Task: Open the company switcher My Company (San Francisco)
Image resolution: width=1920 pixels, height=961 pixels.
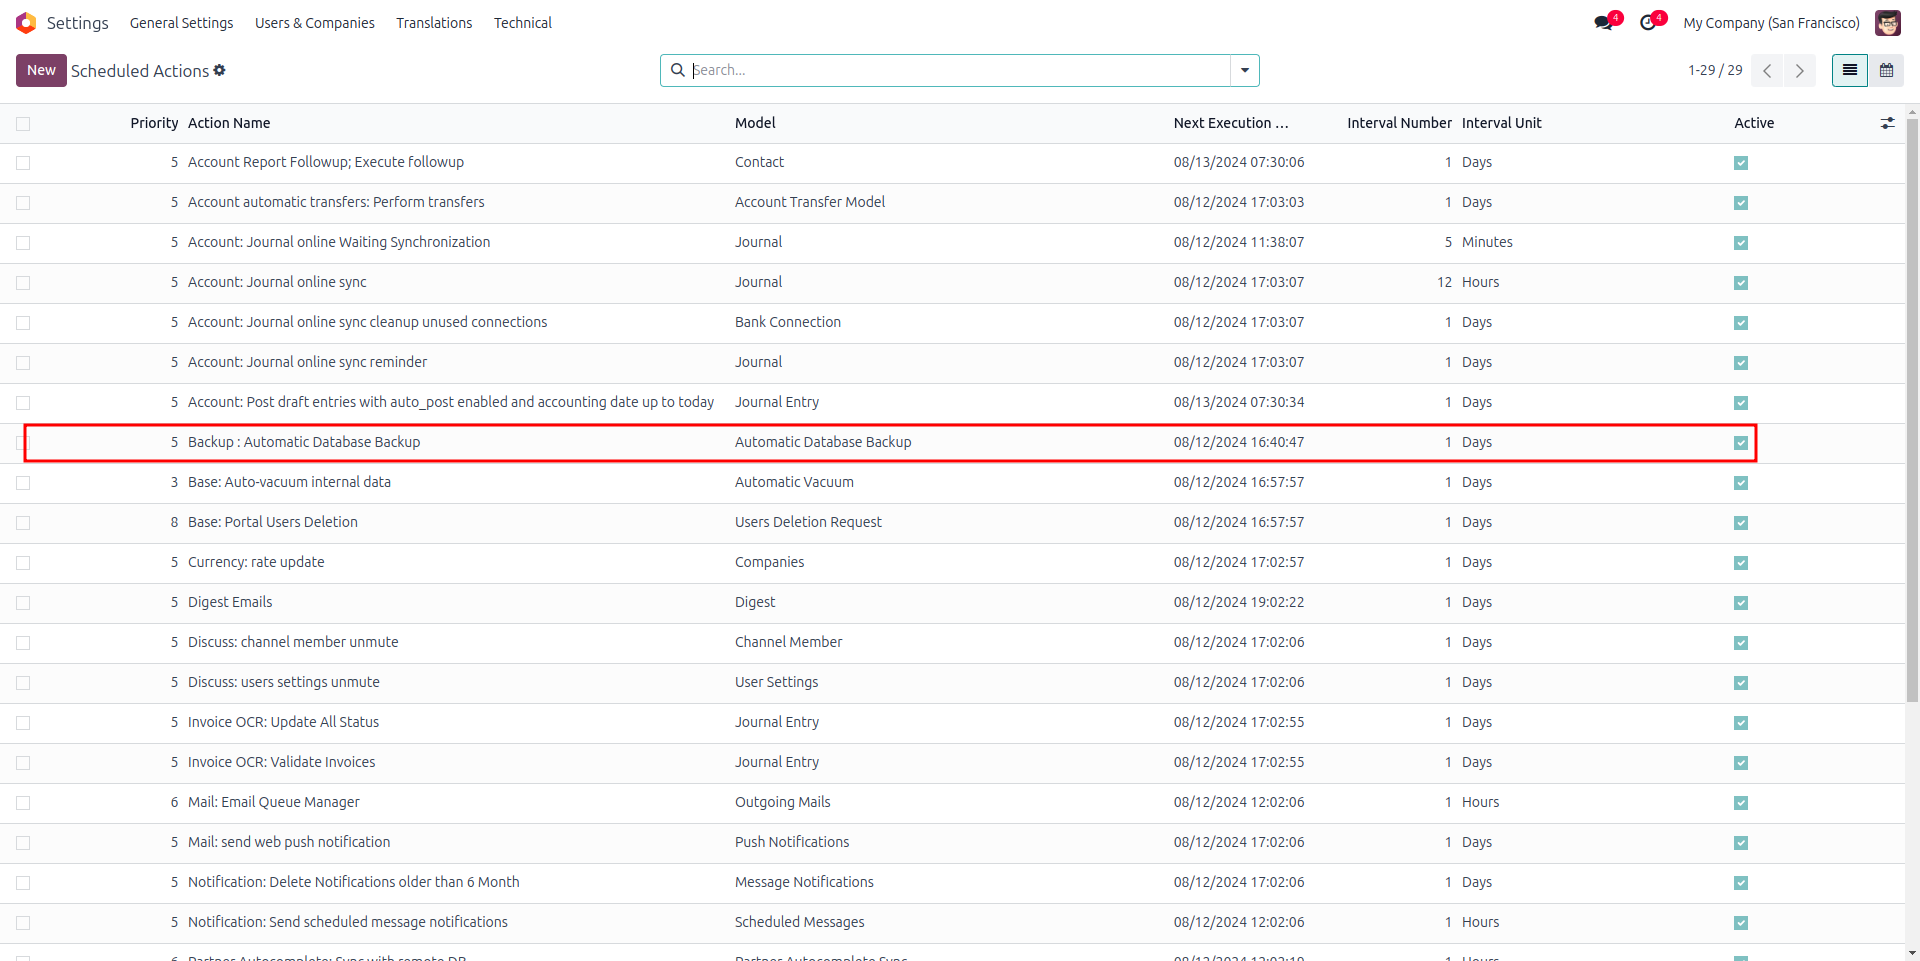Action: click(1771, 23)
